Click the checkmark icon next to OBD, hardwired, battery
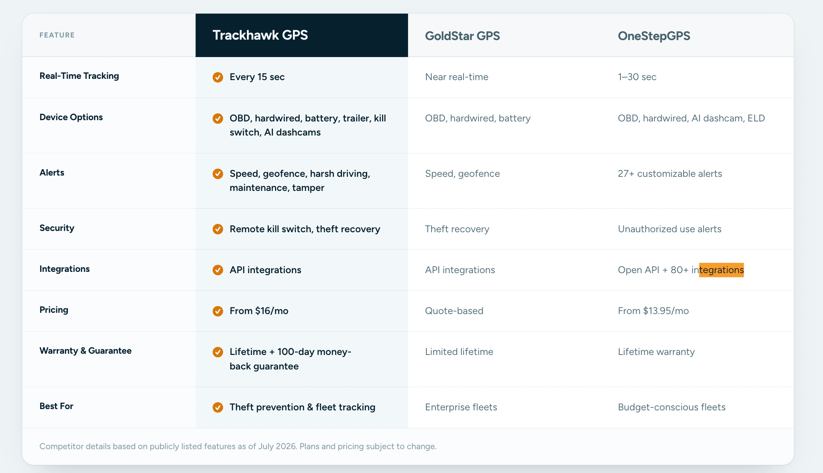 (x=217, y=118)
